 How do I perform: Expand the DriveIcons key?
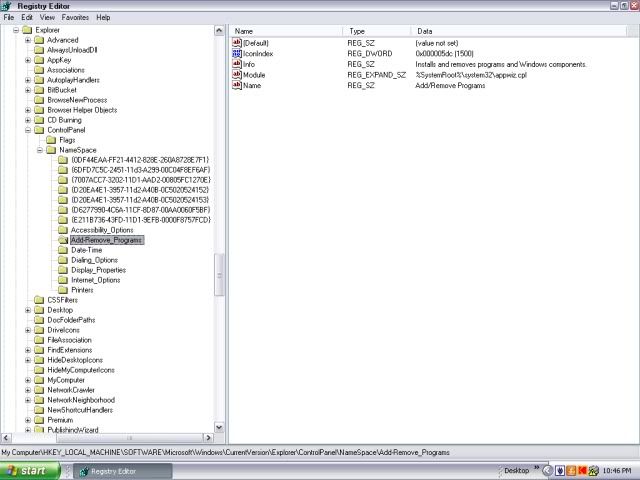coord(28,330)
